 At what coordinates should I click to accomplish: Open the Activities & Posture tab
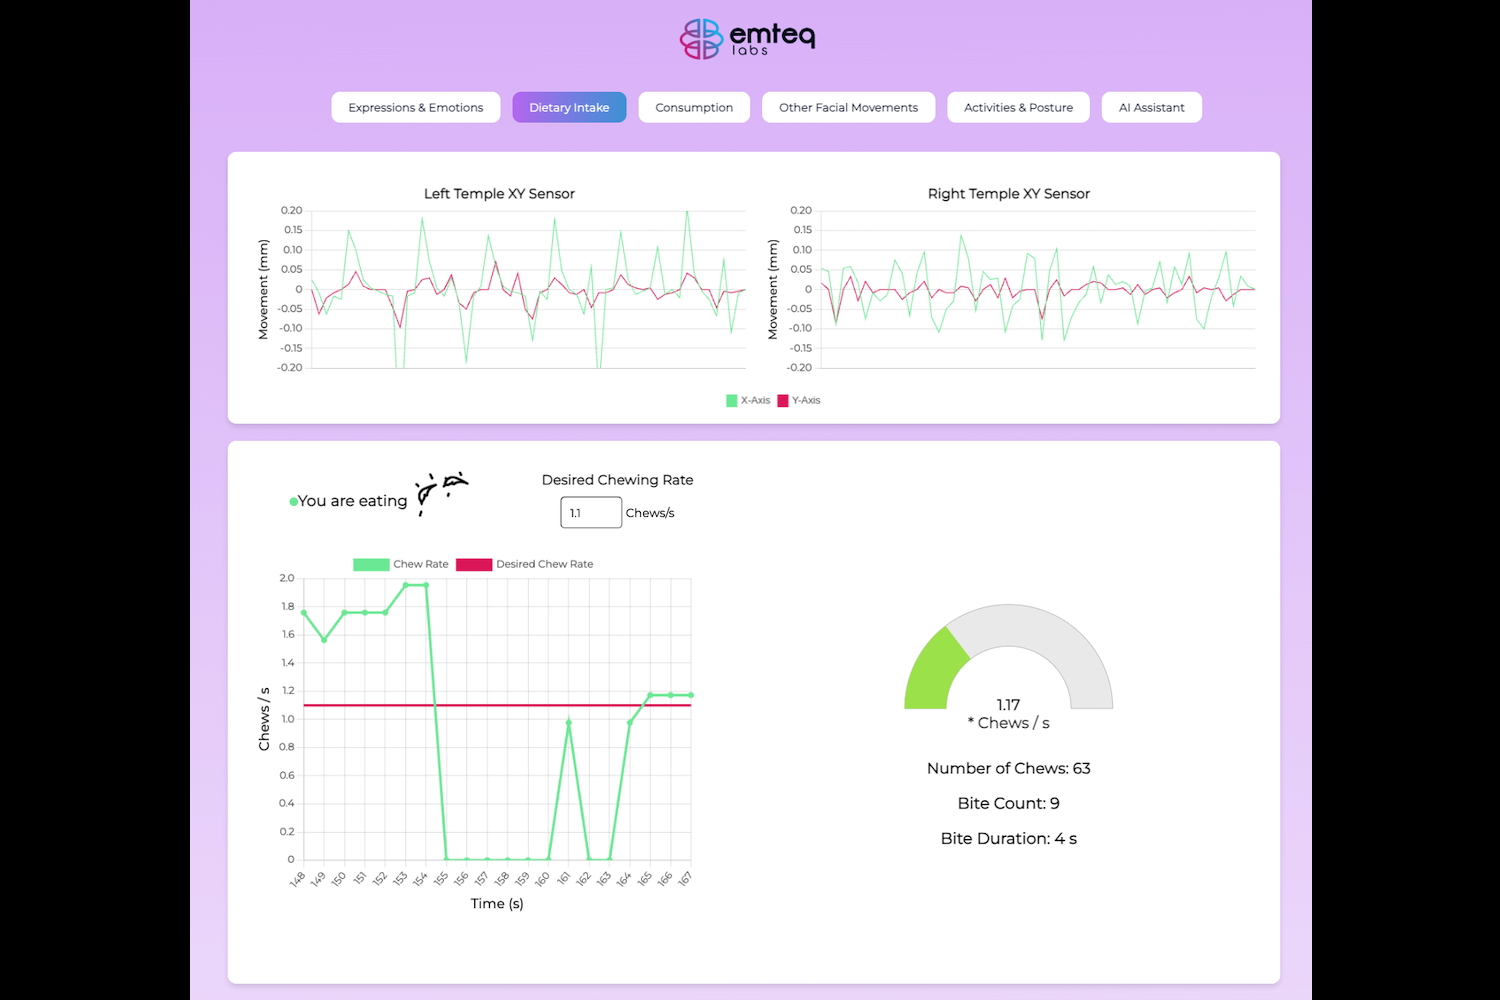tap(1018, 108)
